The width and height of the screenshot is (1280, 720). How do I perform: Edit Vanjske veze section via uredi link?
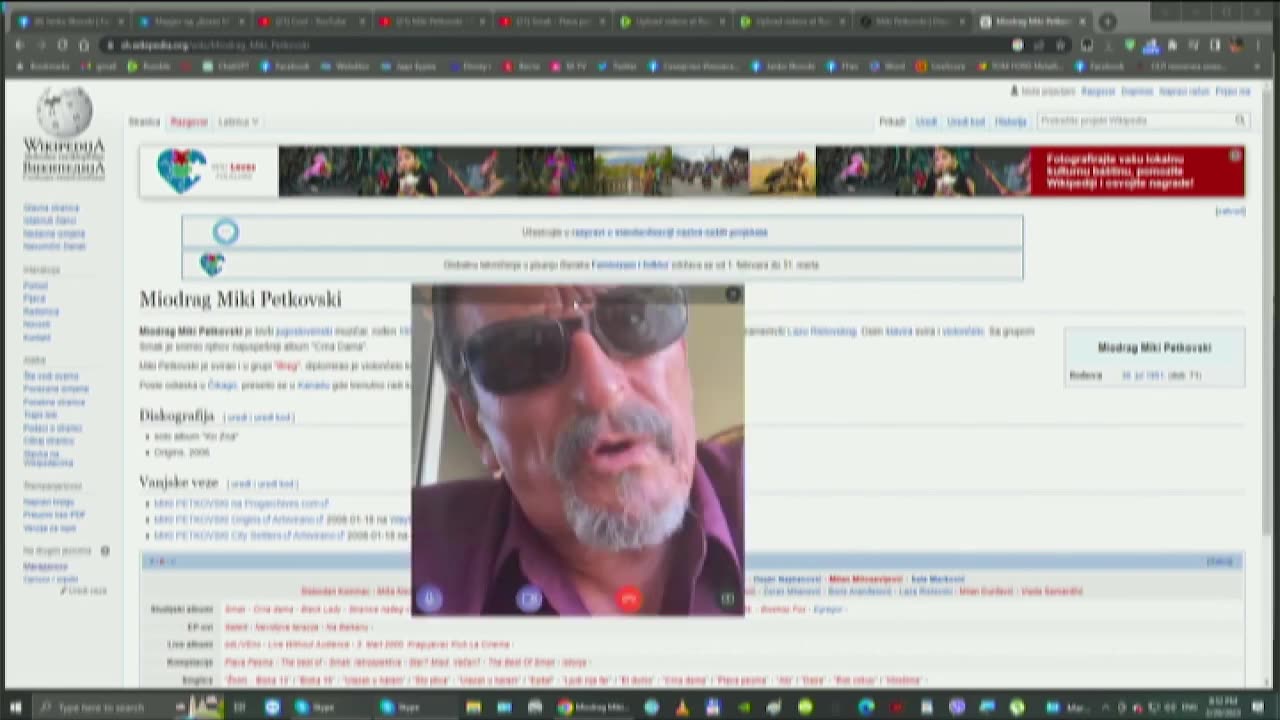[x=239, y=484]
